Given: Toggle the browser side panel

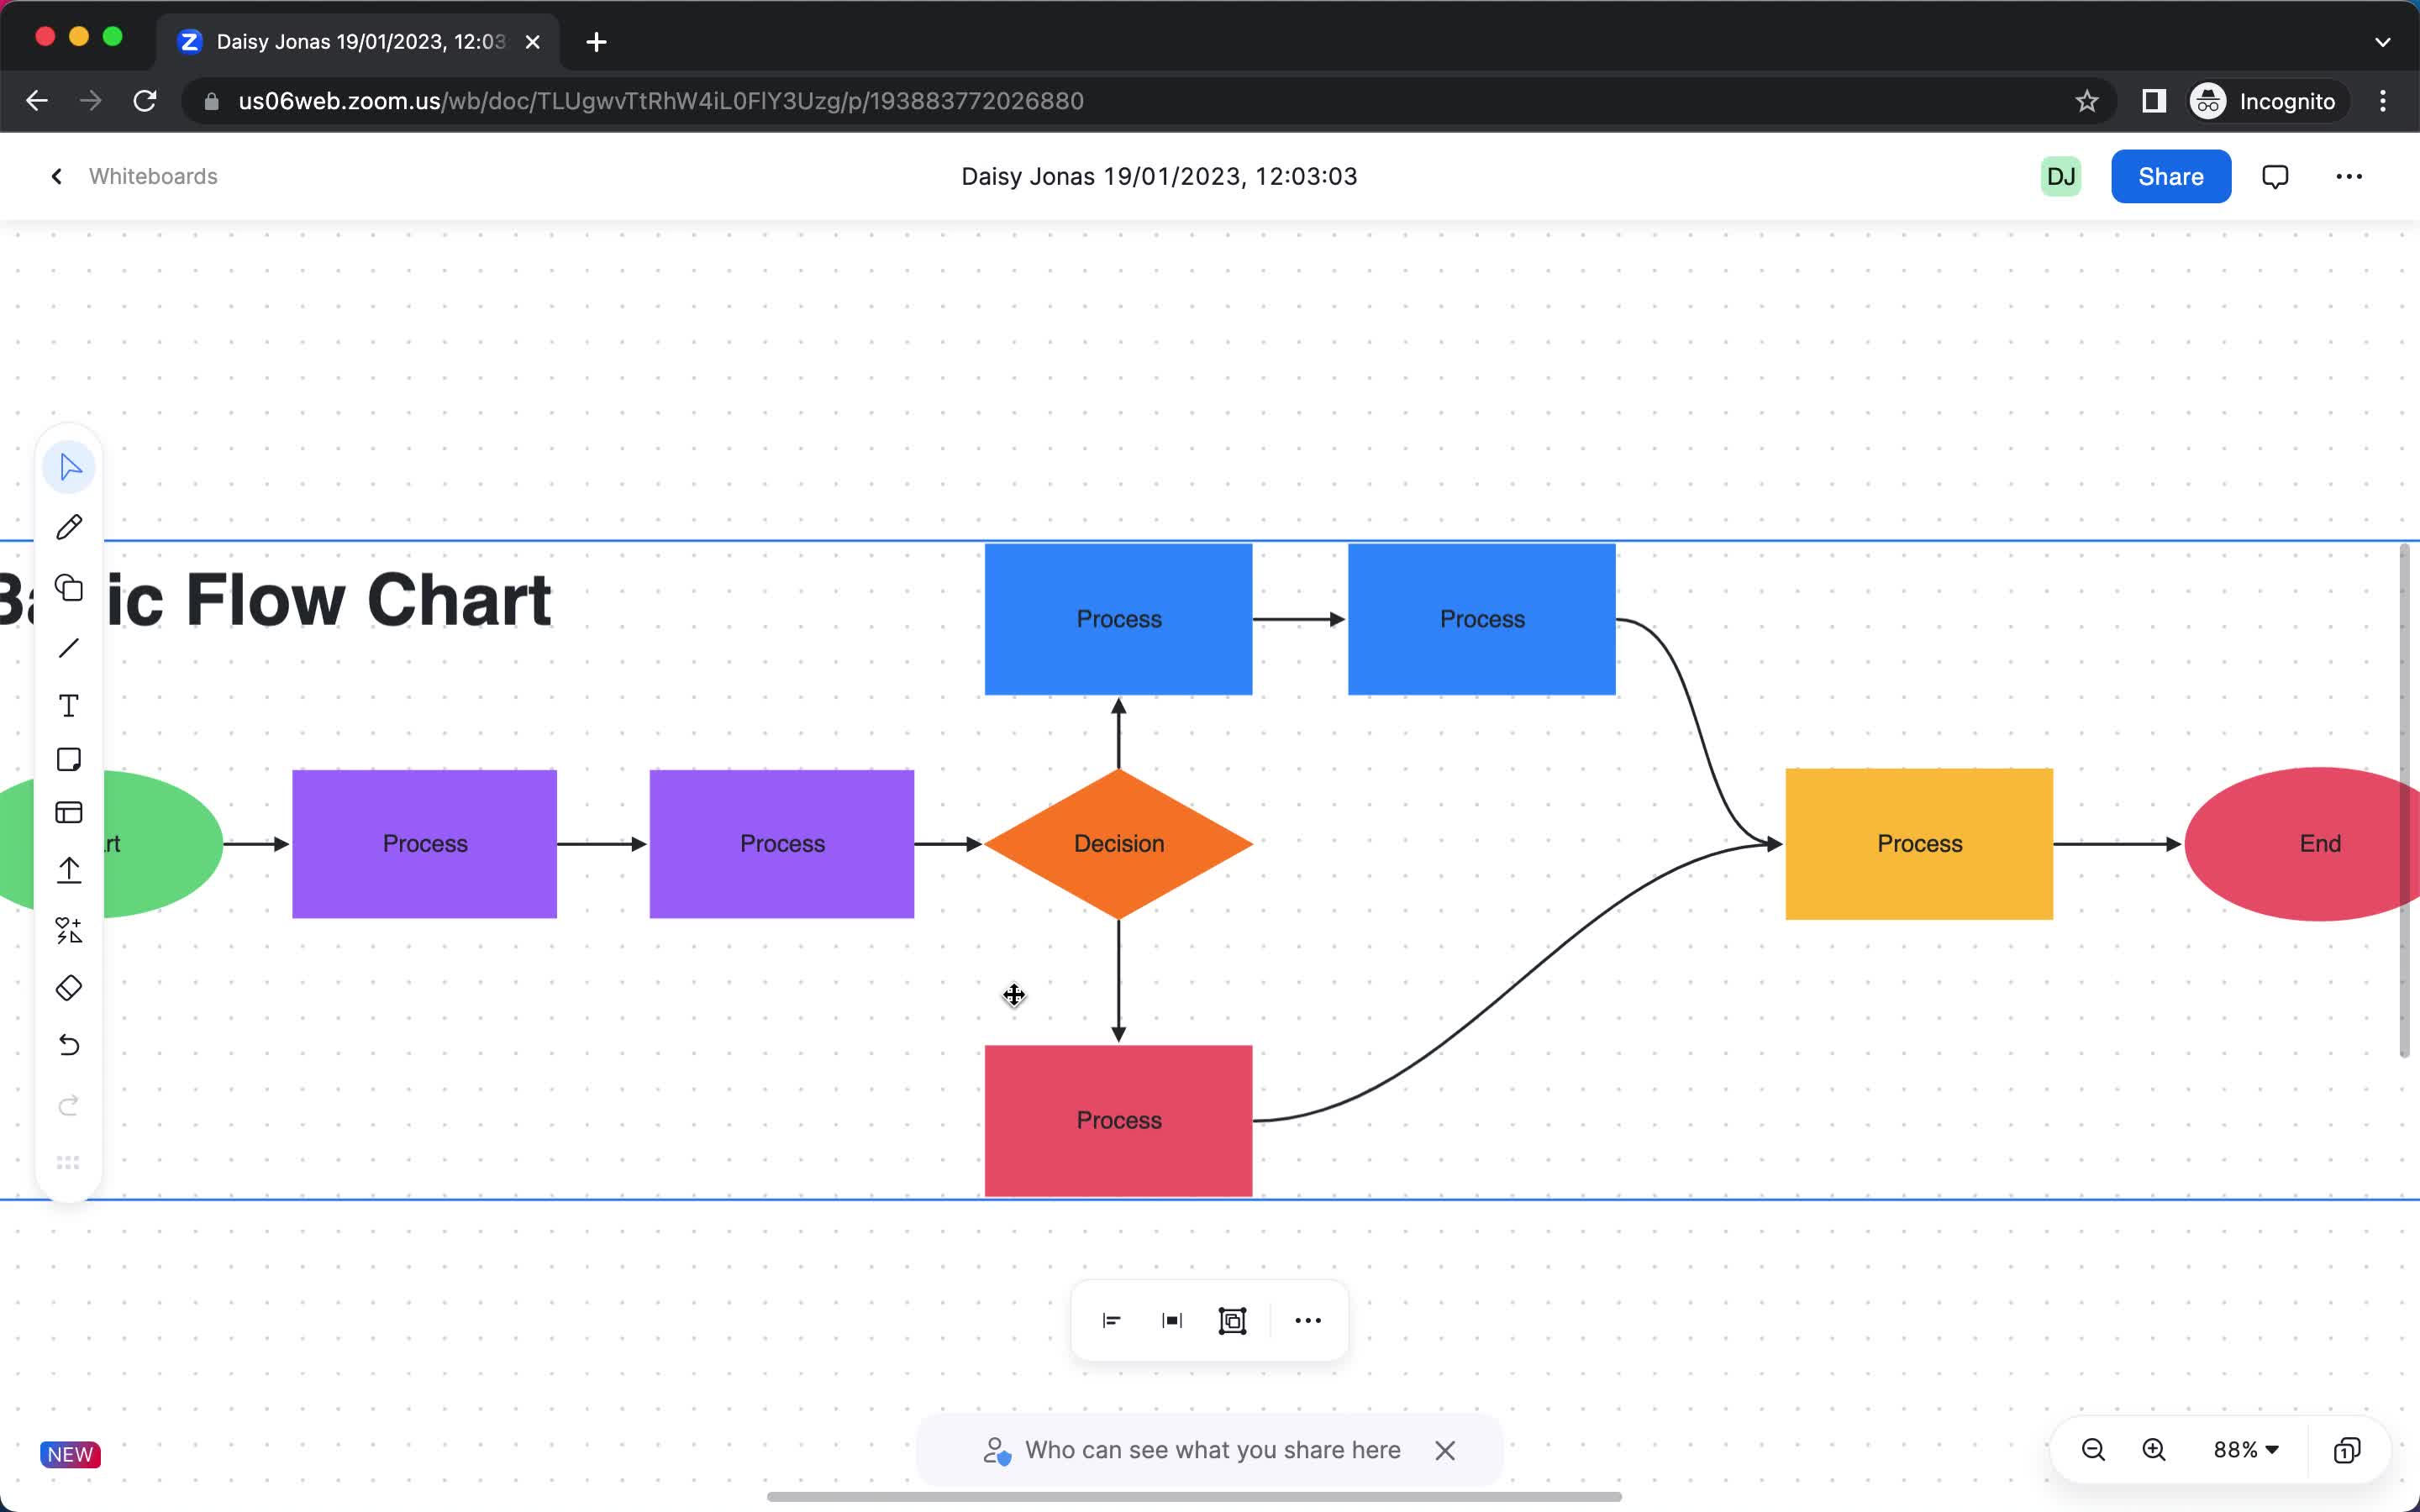Looking at the screenshot, I should coord(2154,101).
